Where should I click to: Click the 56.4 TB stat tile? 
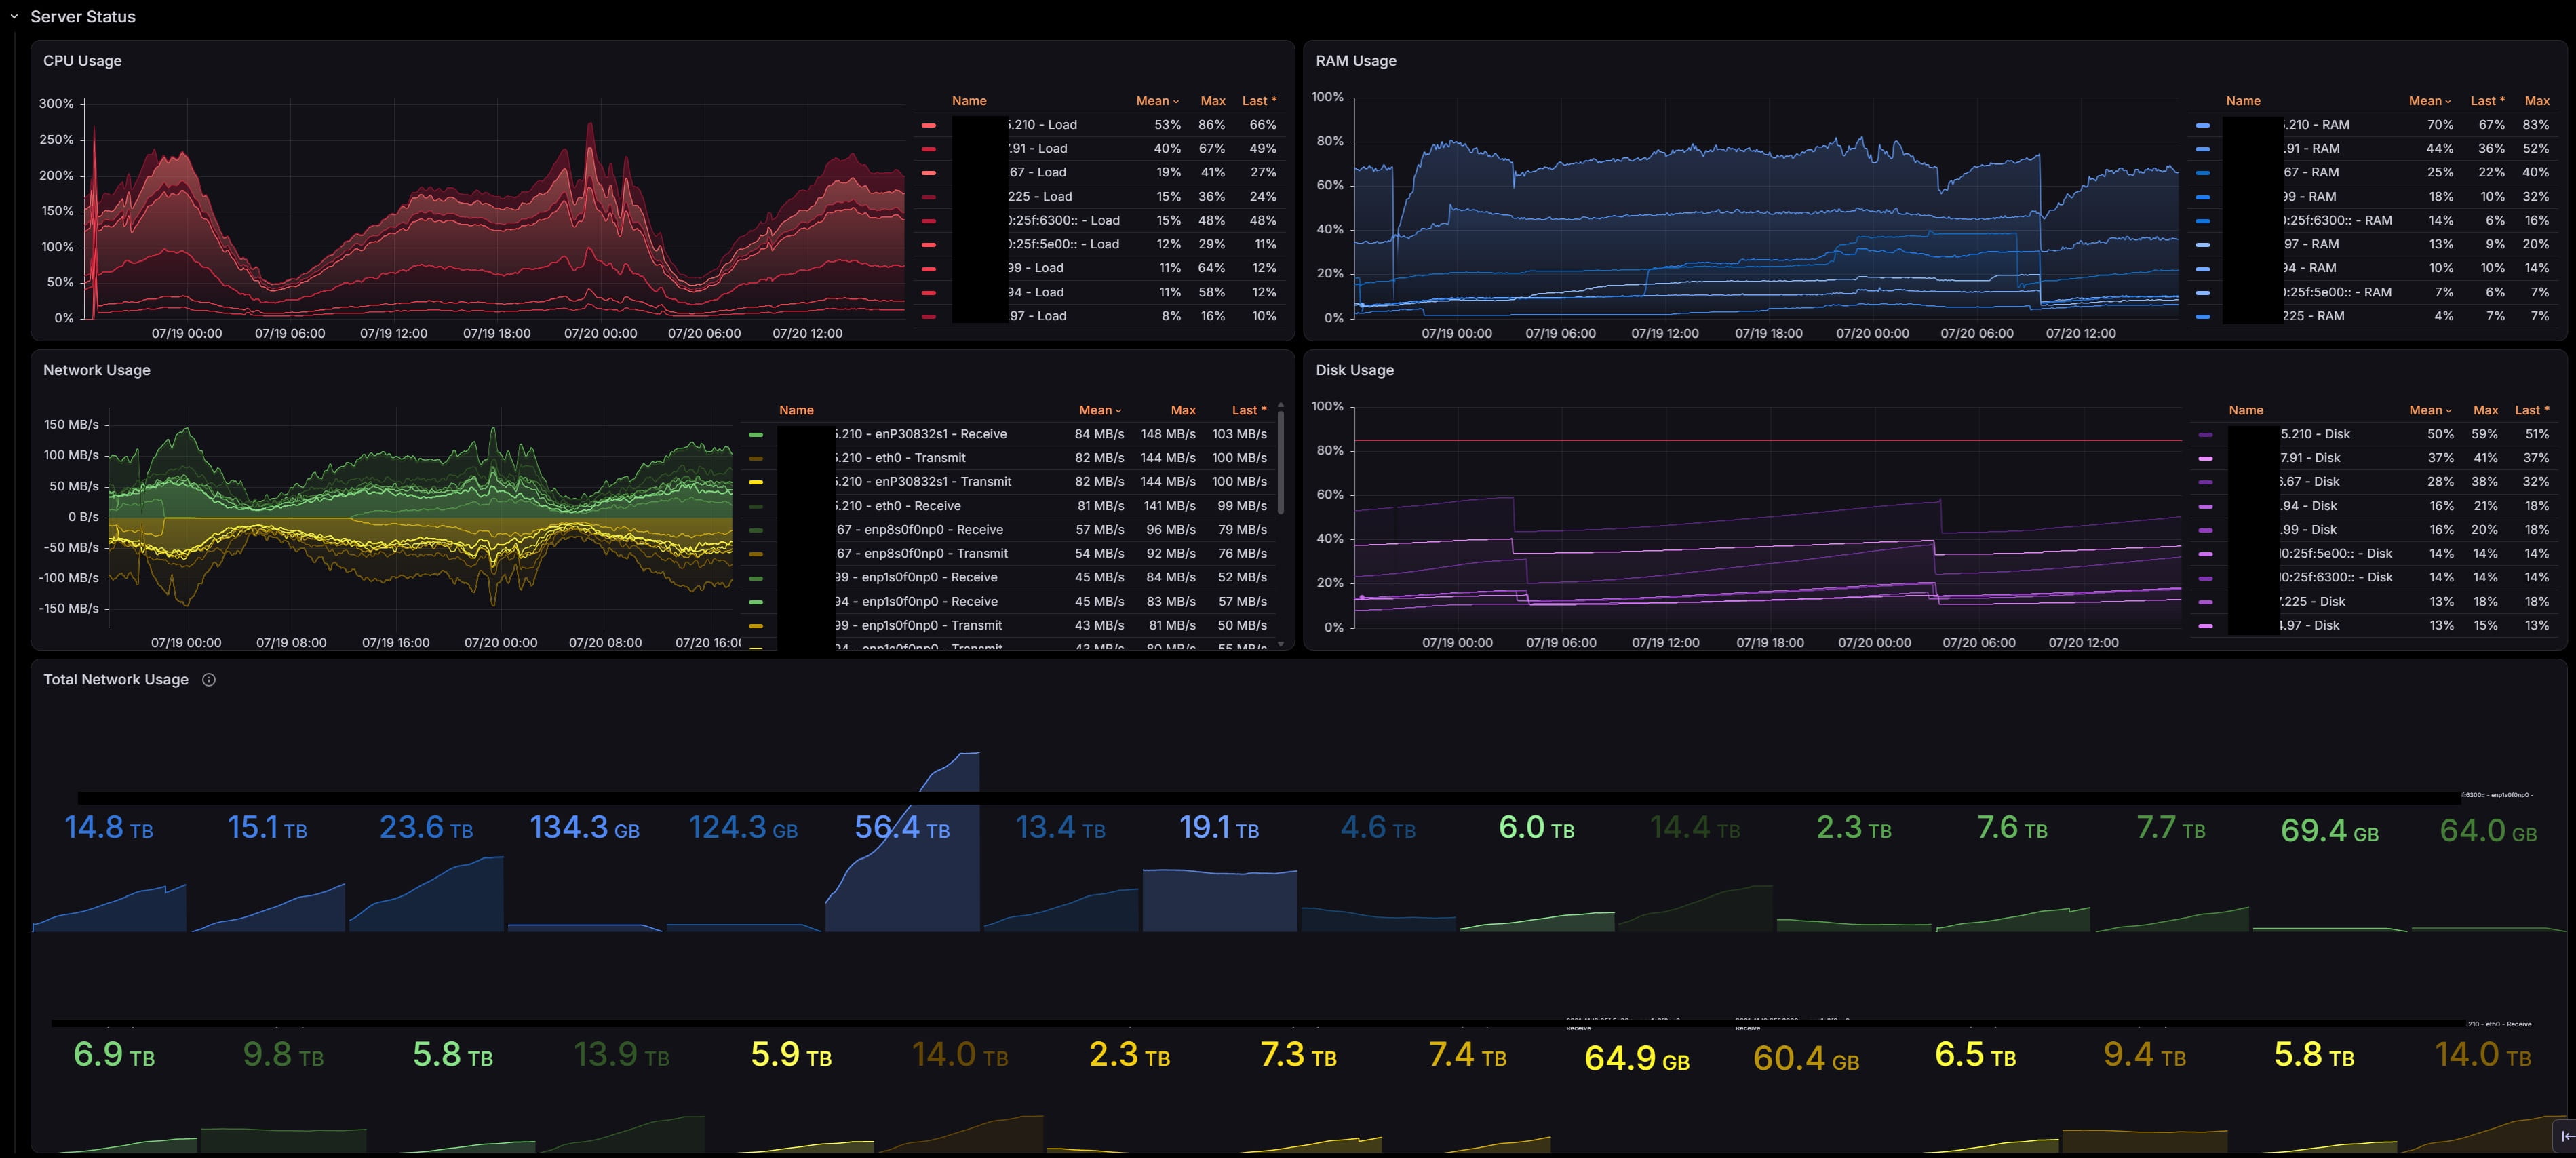pyautogui.click(x=902, y=828)
